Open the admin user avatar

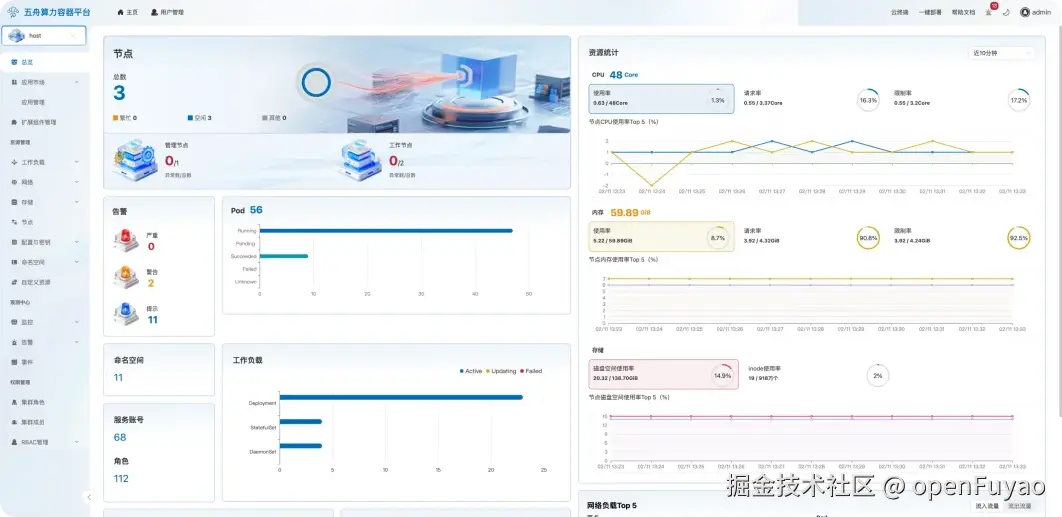[1025, 12]
